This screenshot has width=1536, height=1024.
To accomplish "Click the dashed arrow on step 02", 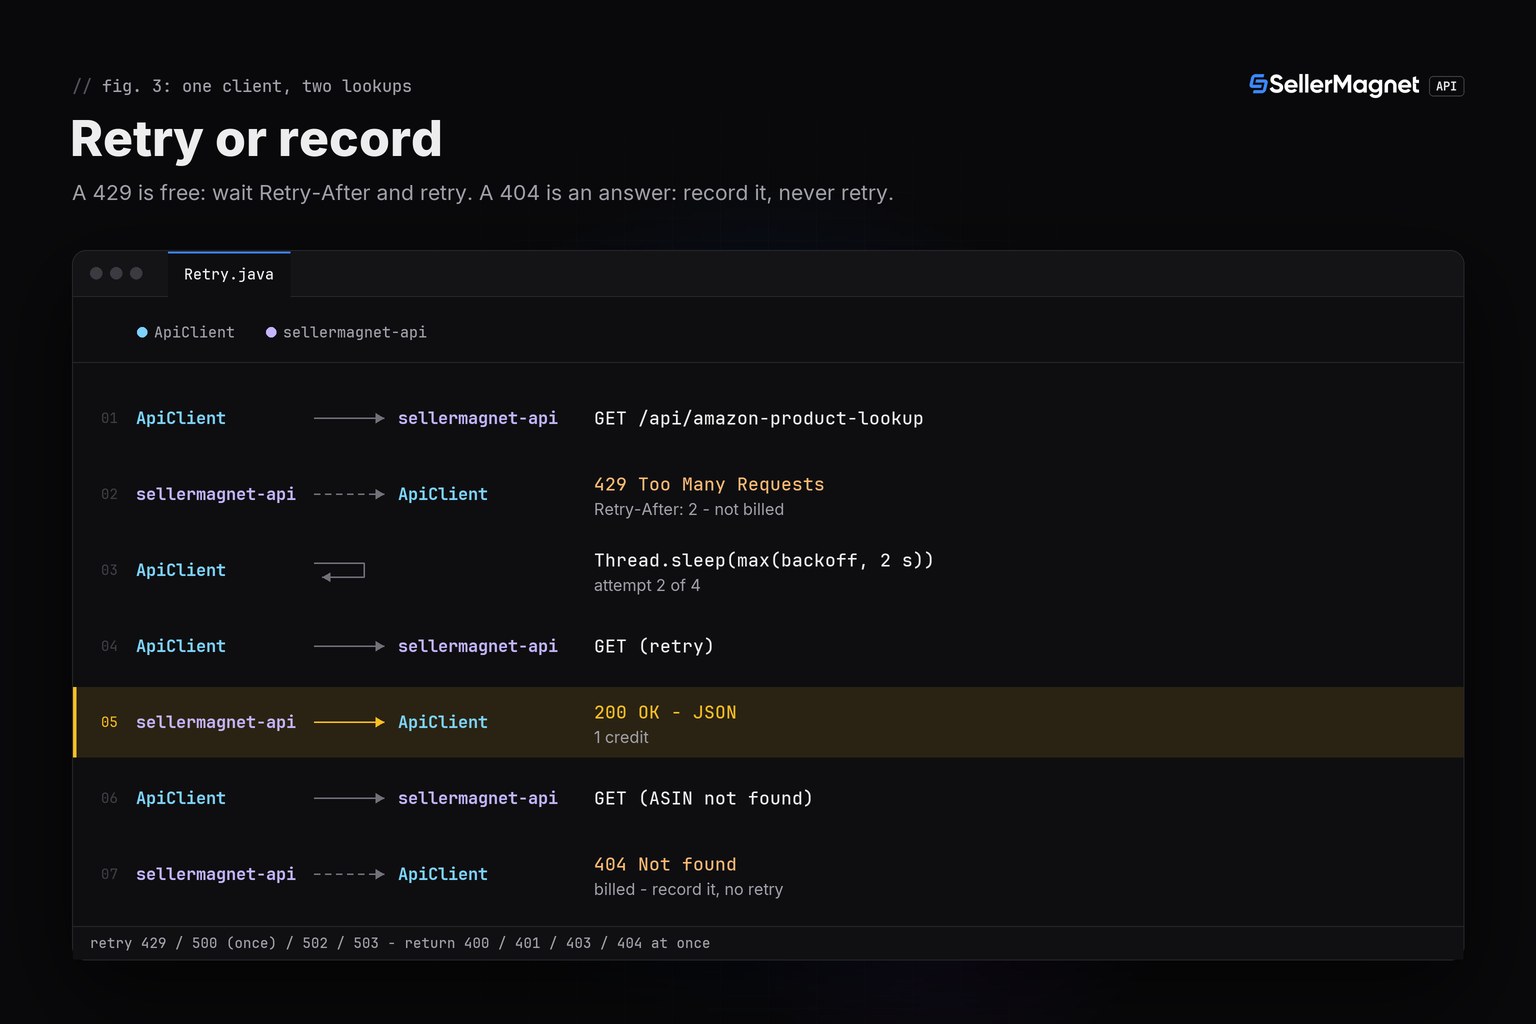I will [x=349, y=494].
